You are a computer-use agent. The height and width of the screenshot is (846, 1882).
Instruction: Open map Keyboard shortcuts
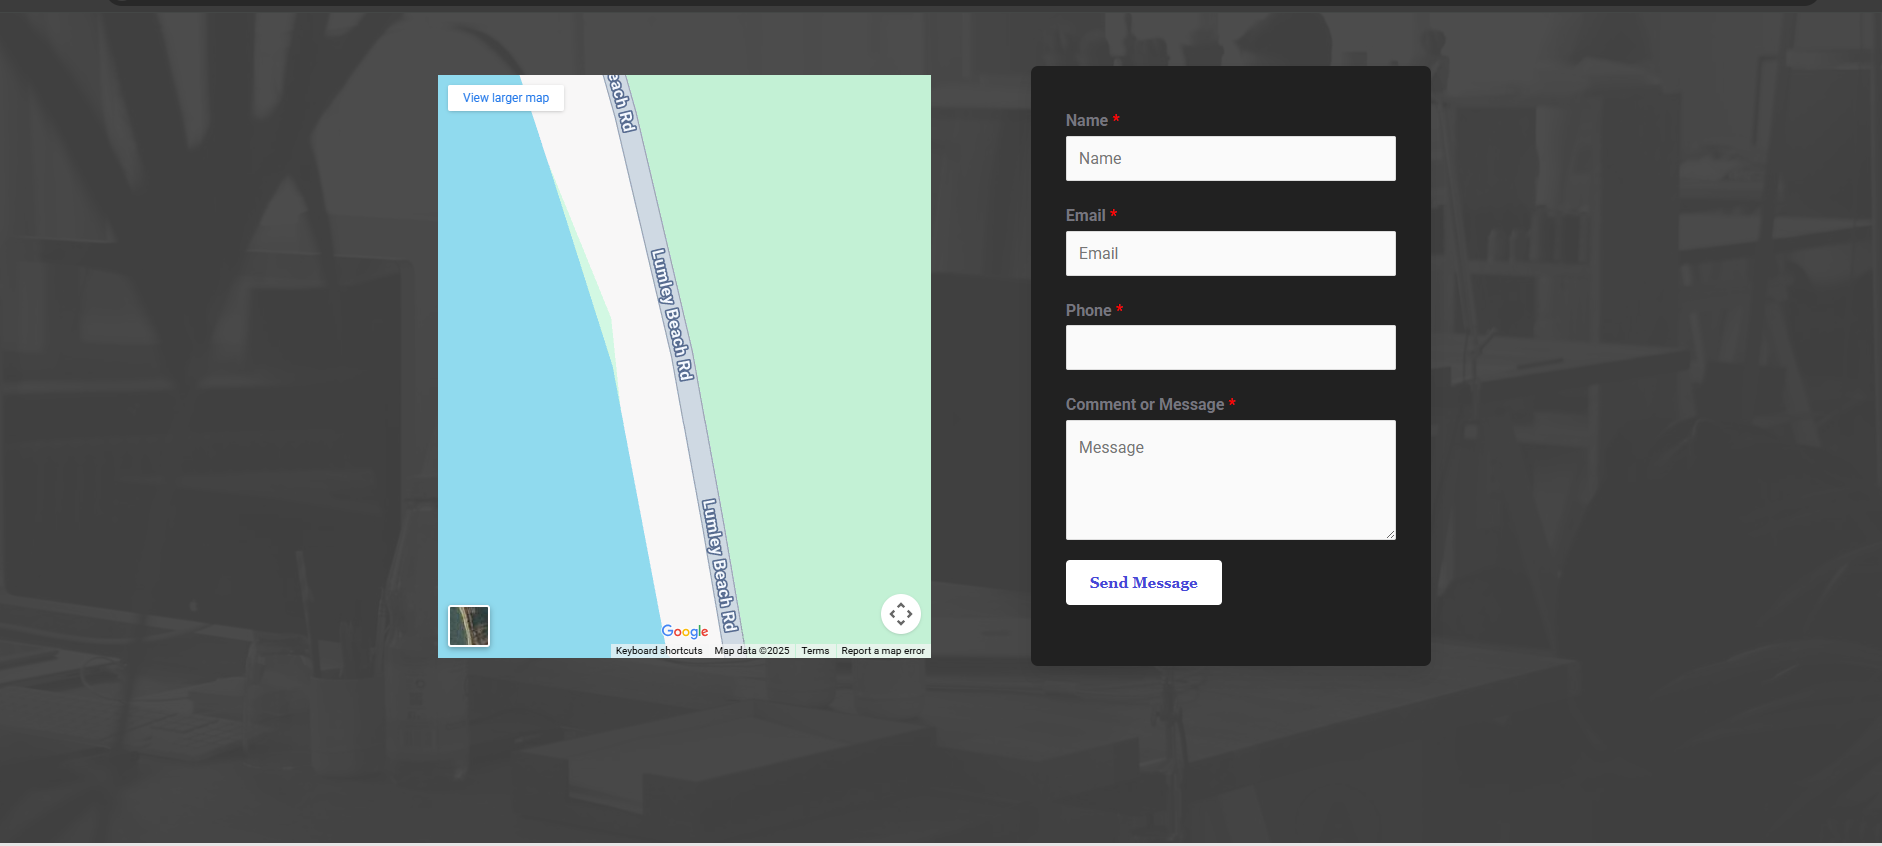click(659, 651)
